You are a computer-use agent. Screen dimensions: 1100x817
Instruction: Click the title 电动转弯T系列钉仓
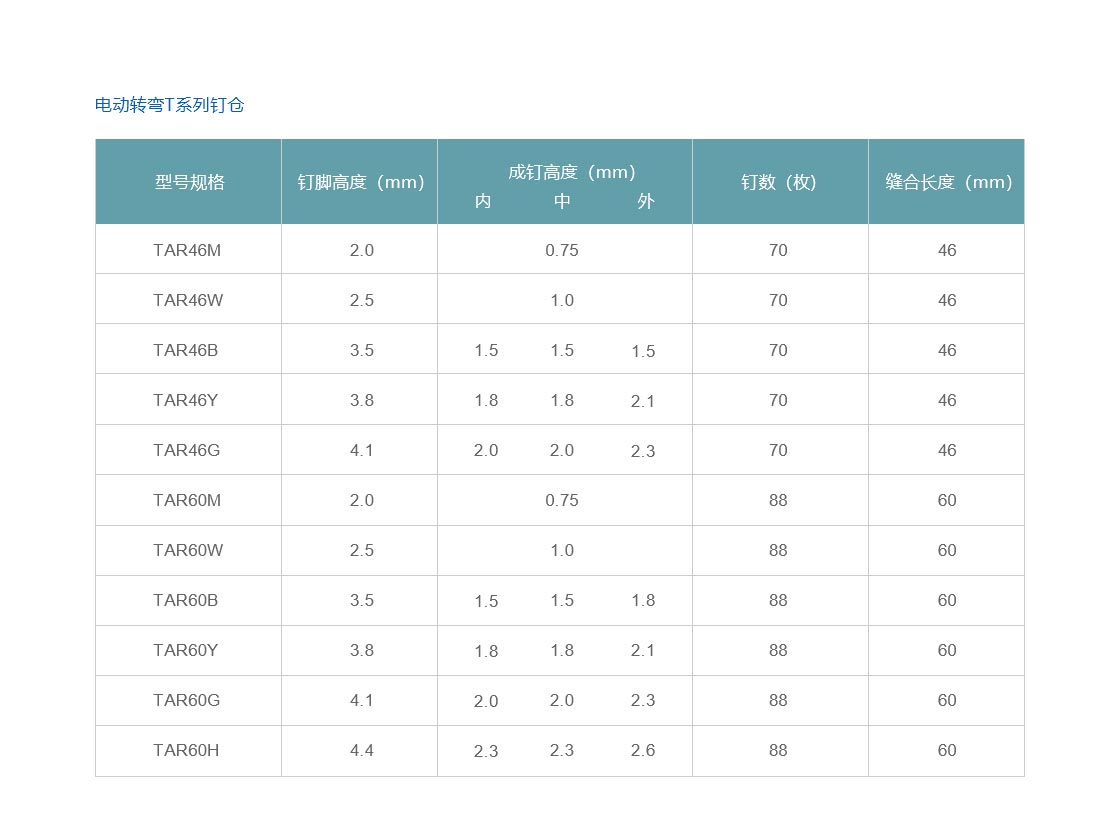pyautogui.click(x=169, y=105)
